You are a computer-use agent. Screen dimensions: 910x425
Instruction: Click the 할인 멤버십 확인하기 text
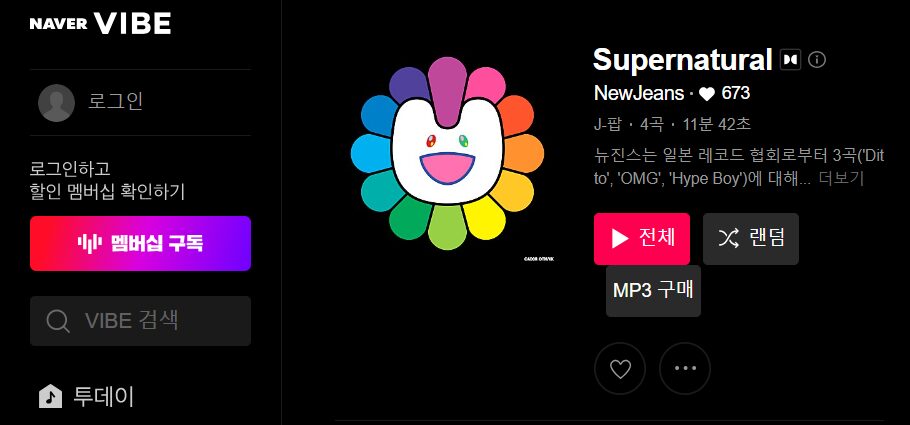(x=107, y=192)
